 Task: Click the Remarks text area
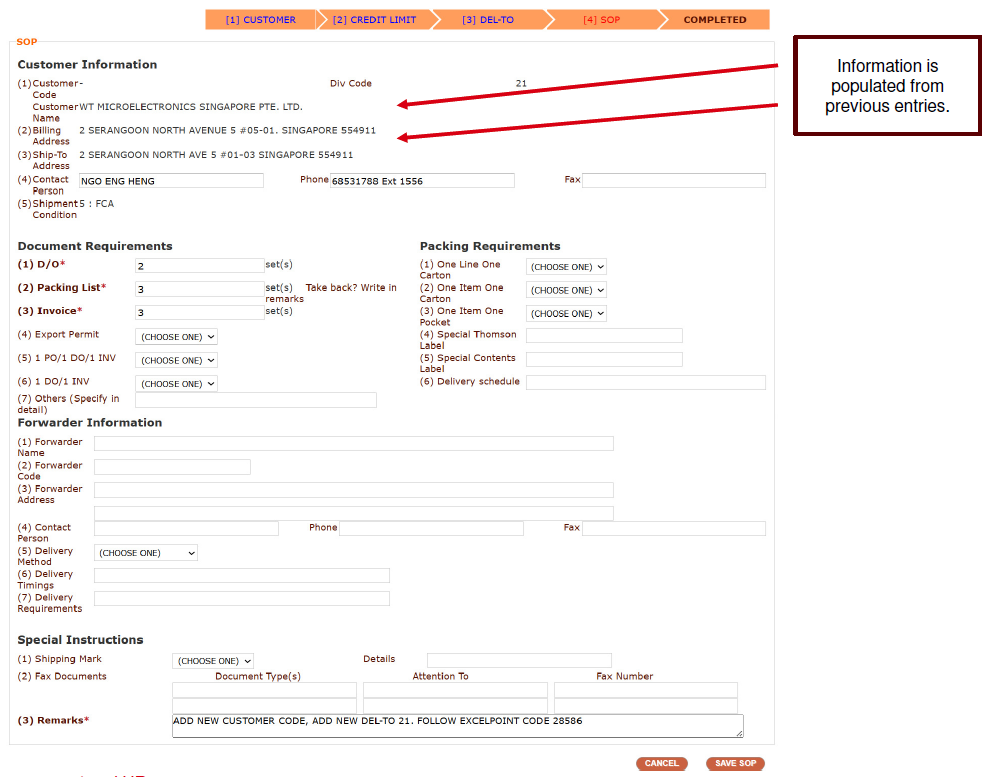pyautogui.click(x=457, y=726)
